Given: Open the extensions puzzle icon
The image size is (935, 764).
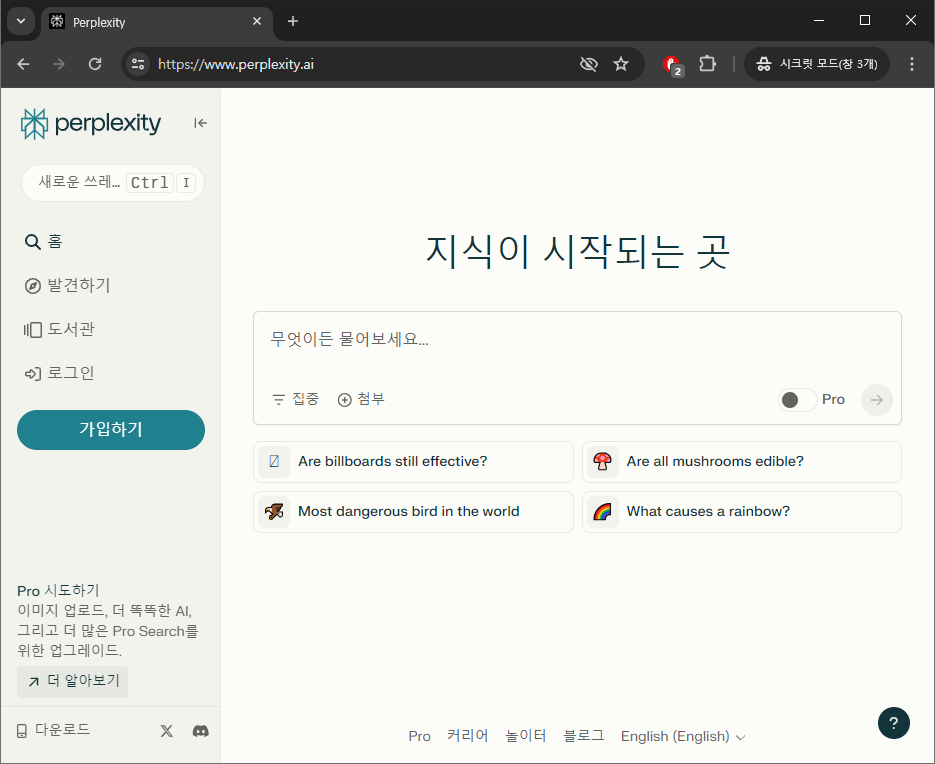Looking at the screenshot, I should click(x=707, y=63).
